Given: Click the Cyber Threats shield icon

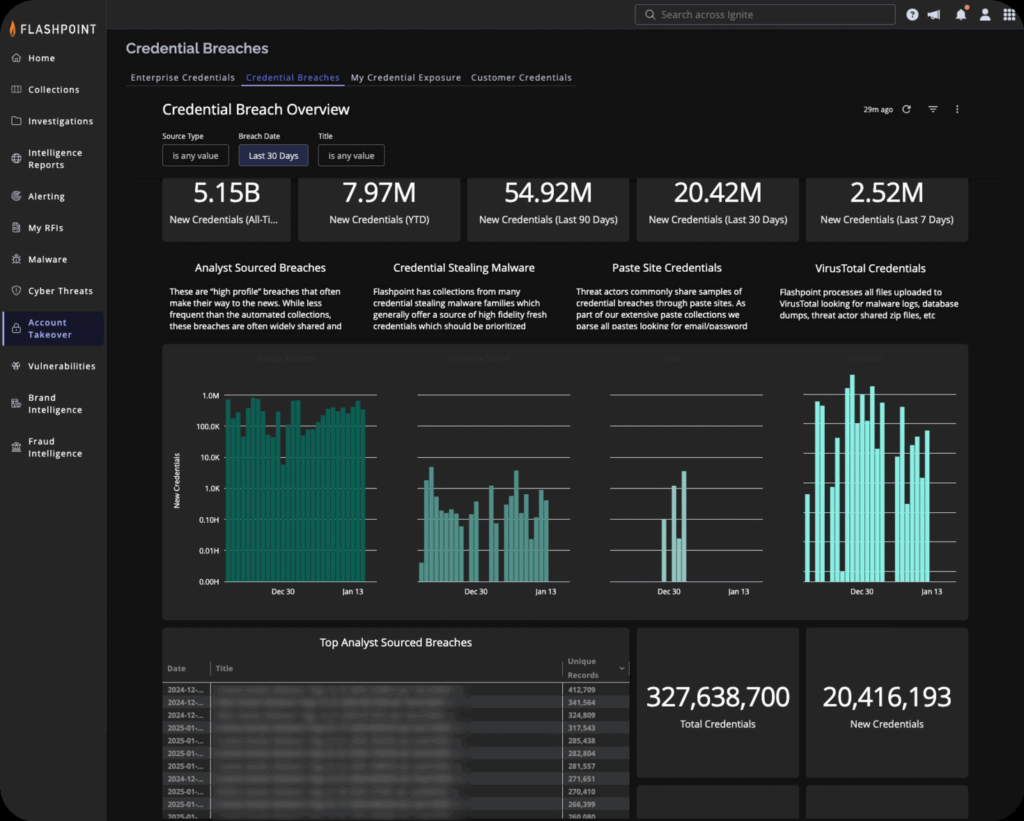Looking at the screenshot, I should tap(16, 291).
